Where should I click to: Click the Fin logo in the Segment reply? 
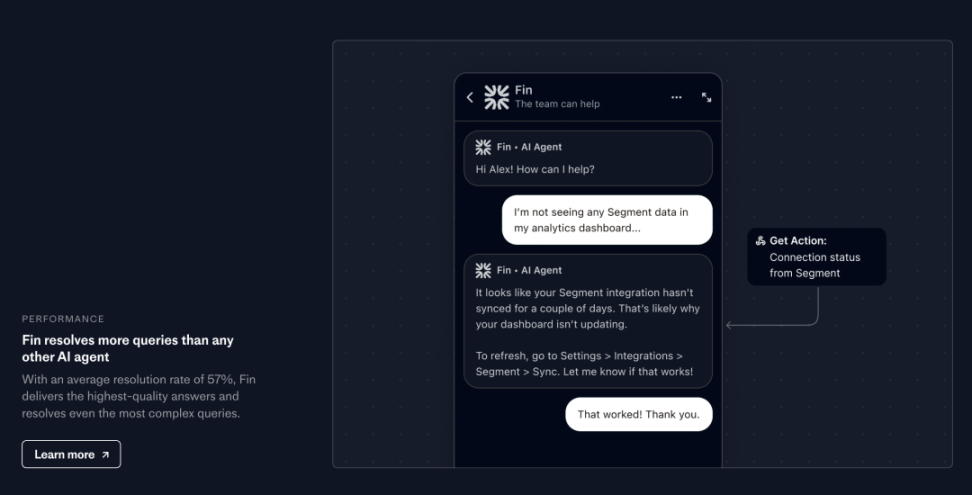(483, 270)
